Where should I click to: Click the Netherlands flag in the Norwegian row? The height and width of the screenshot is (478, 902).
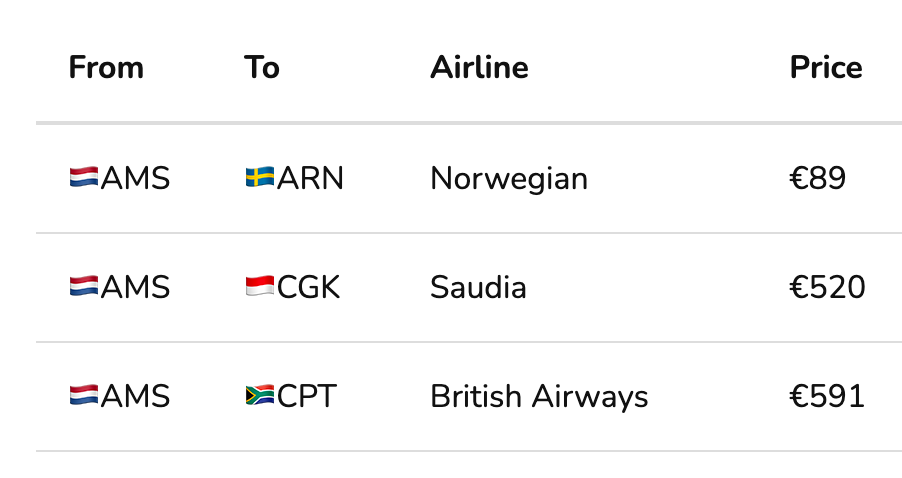click(84, 177)
